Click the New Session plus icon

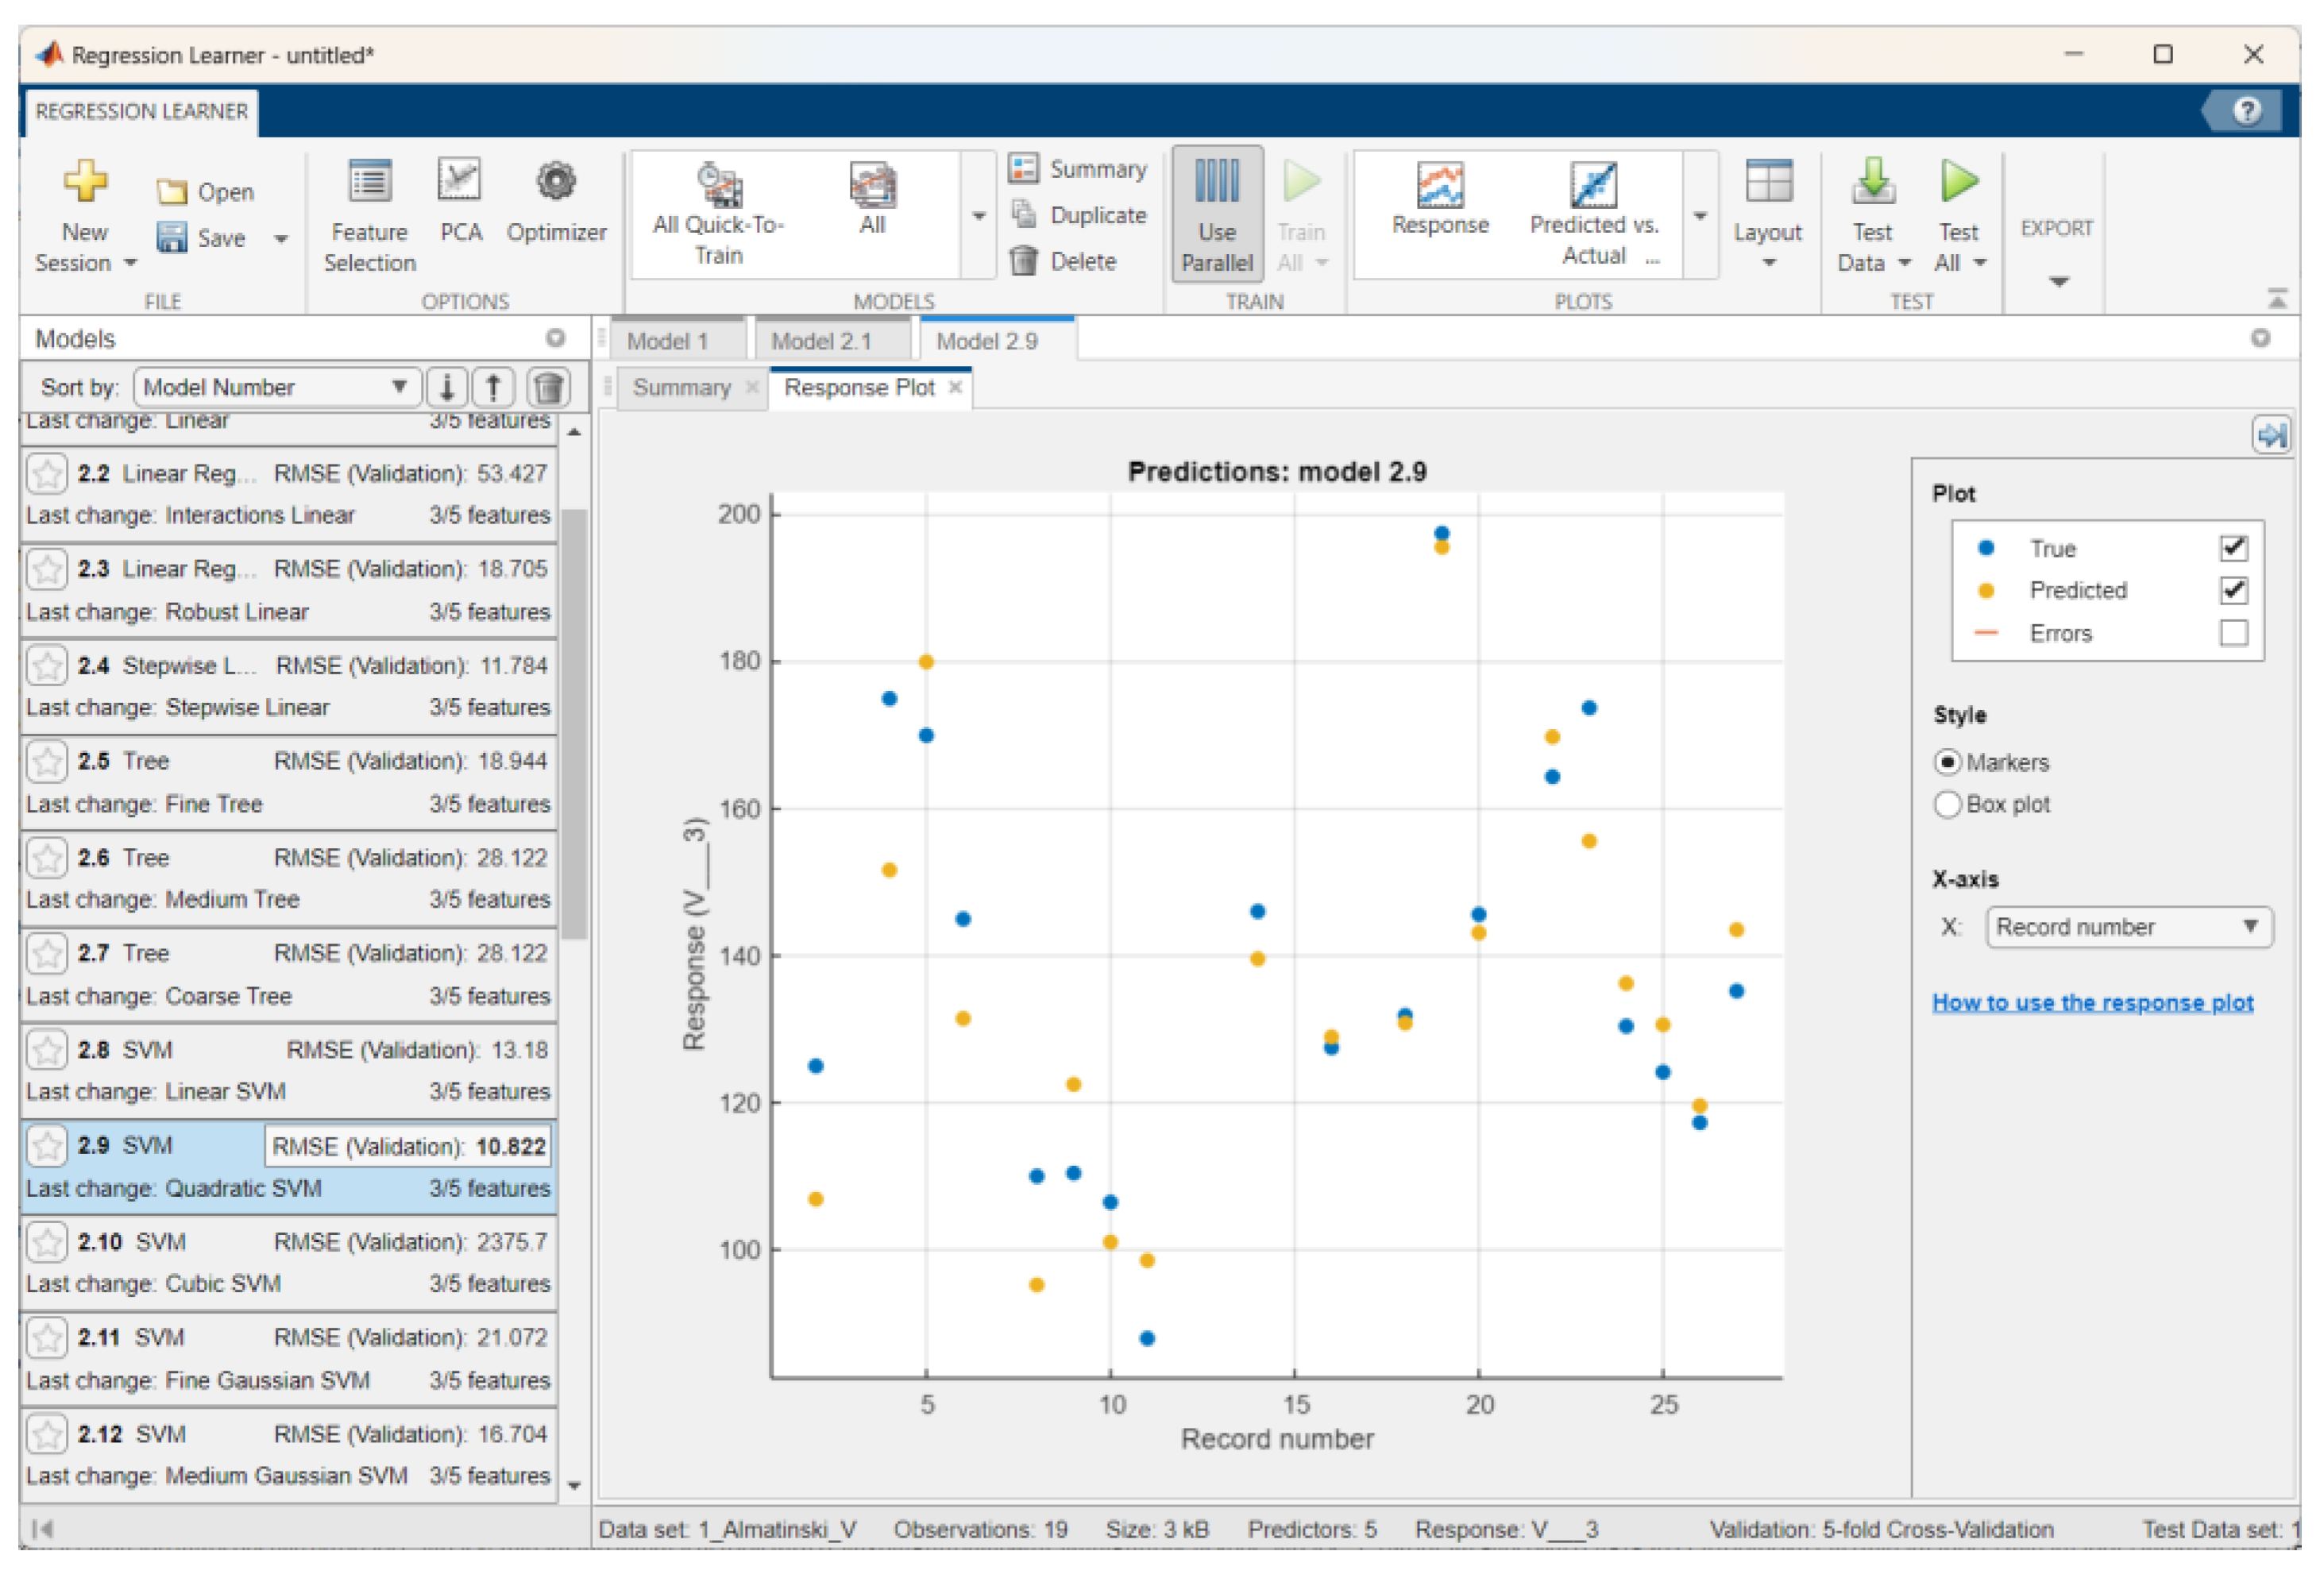coord(85,182)
